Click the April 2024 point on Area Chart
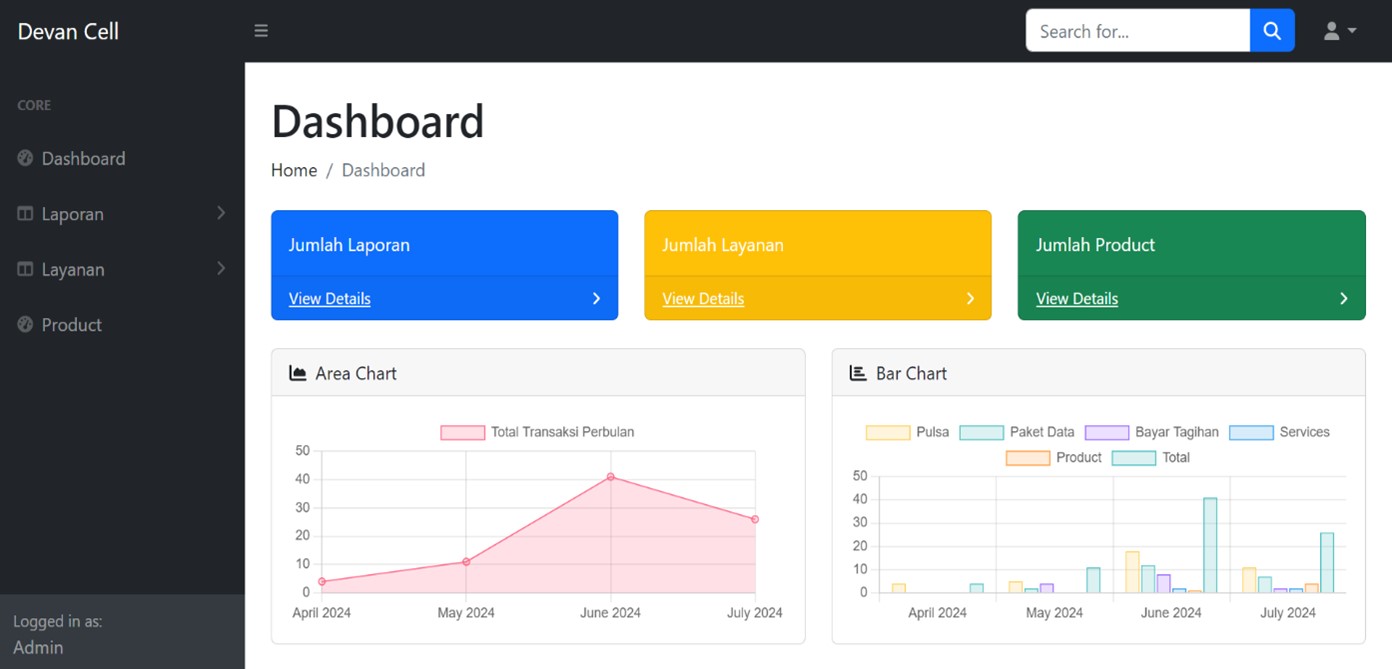 pos(322,581)
